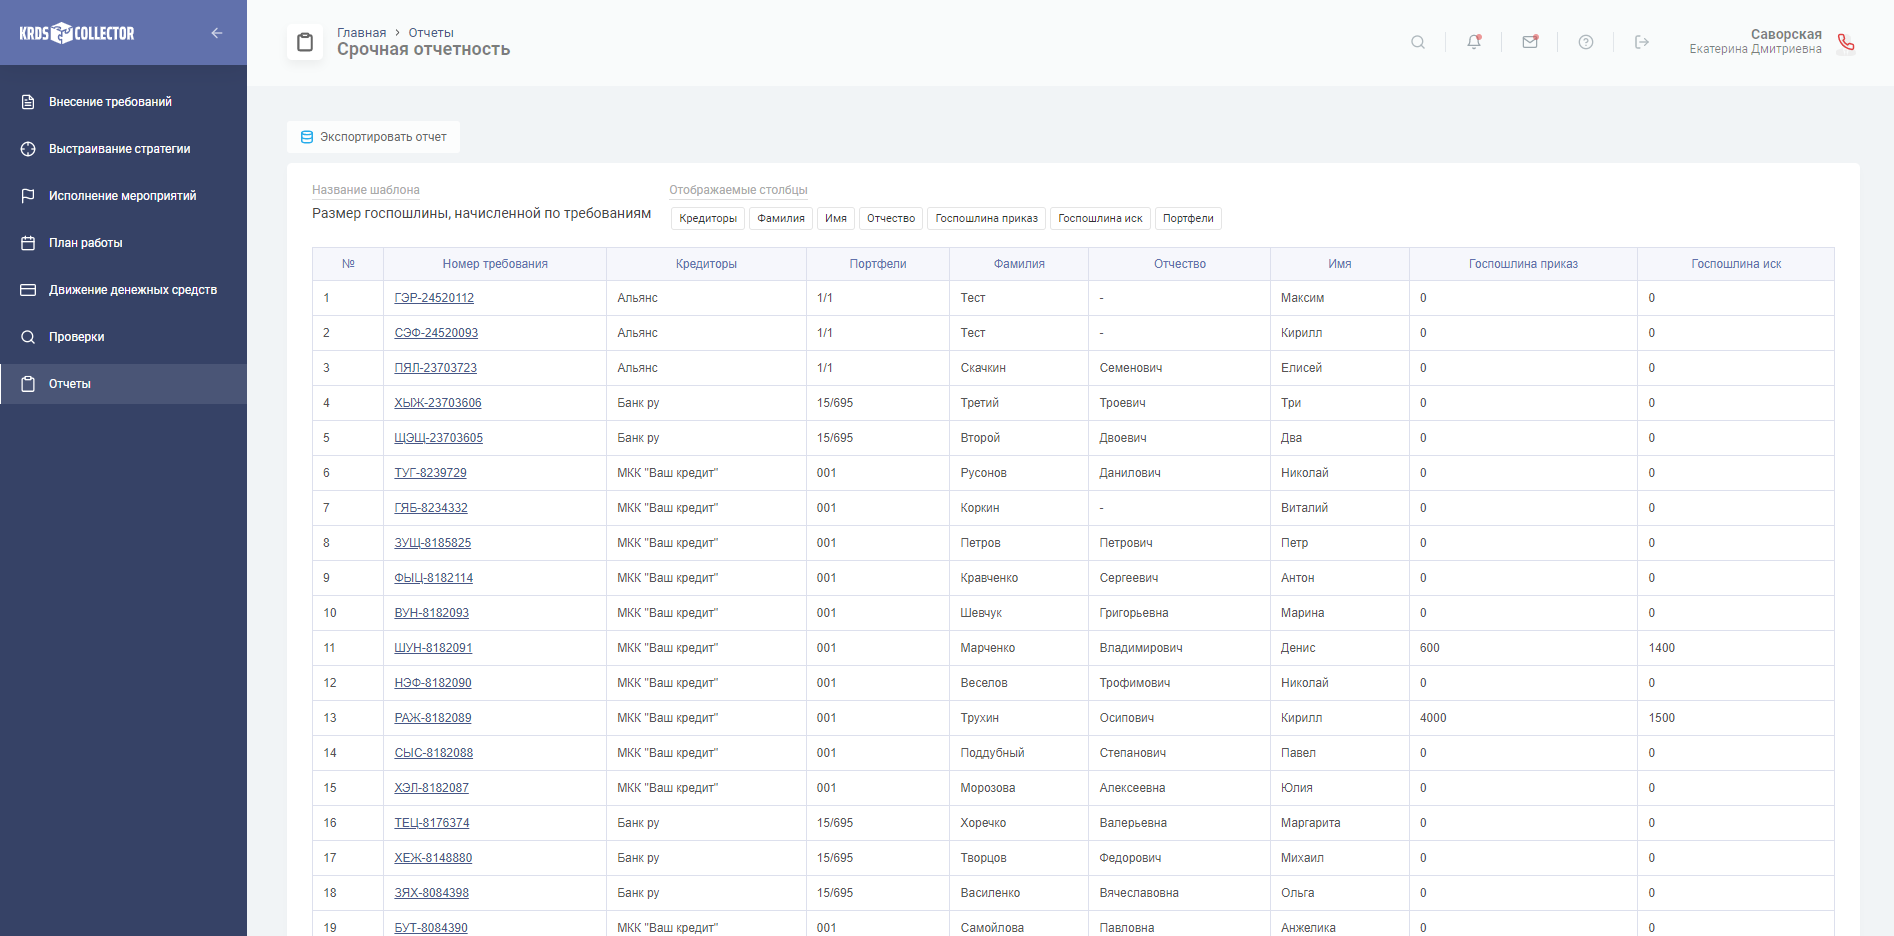Click the Номер требования column header
Screen dimensions: 1894x936
(x=495, y=264)
